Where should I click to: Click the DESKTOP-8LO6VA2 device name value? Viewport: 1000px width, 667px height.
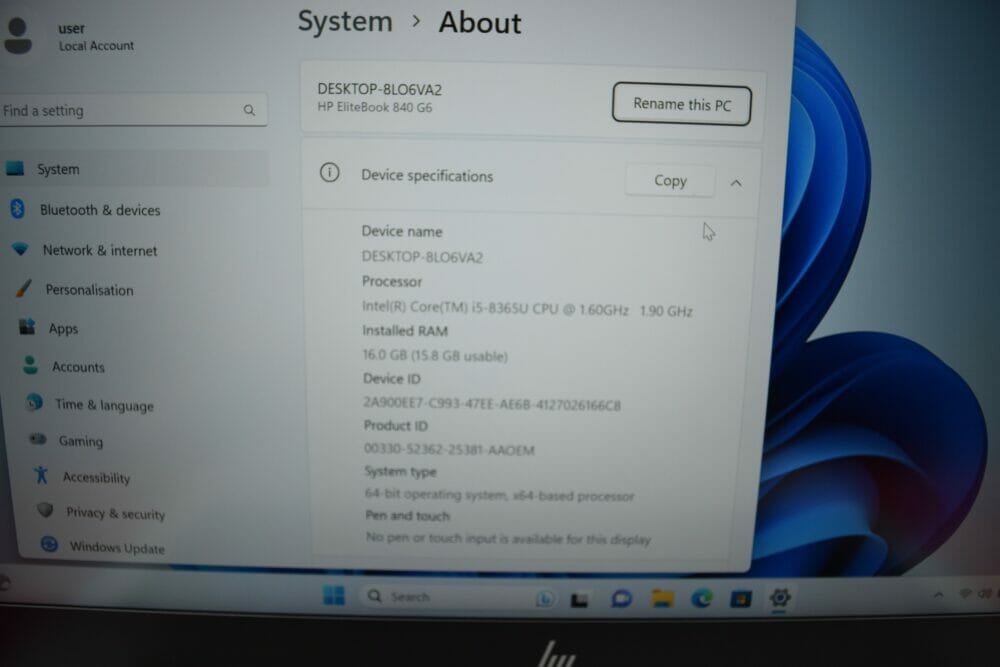click(422, 257)
